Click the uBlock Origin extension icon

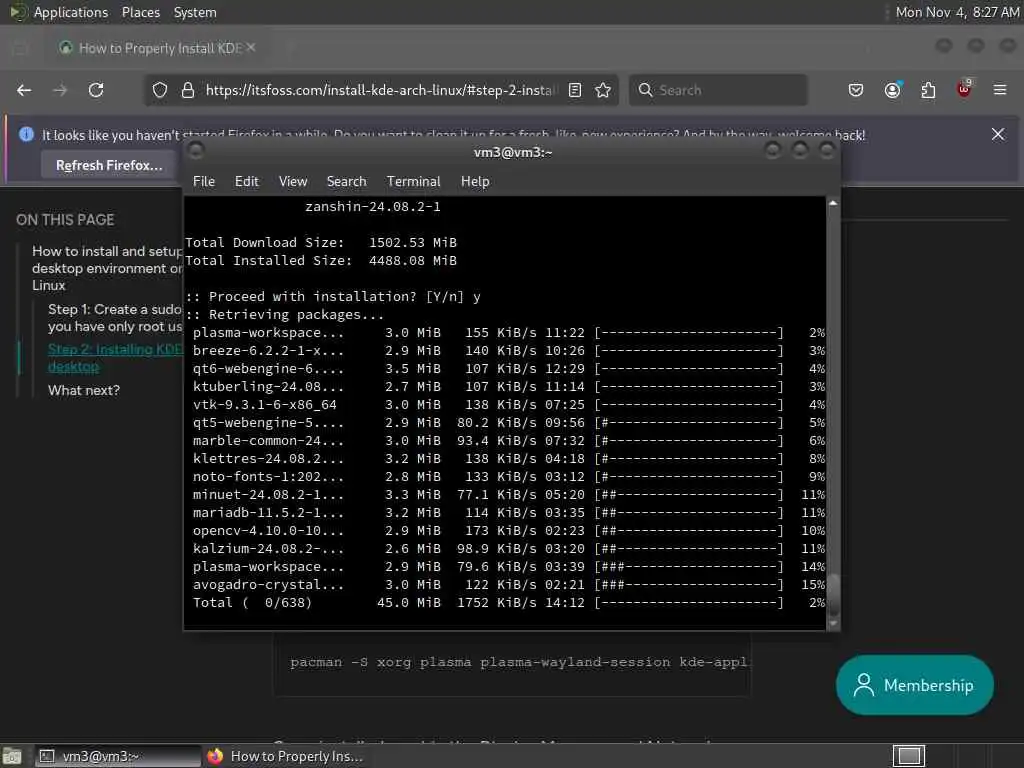(x=964, y=89)
